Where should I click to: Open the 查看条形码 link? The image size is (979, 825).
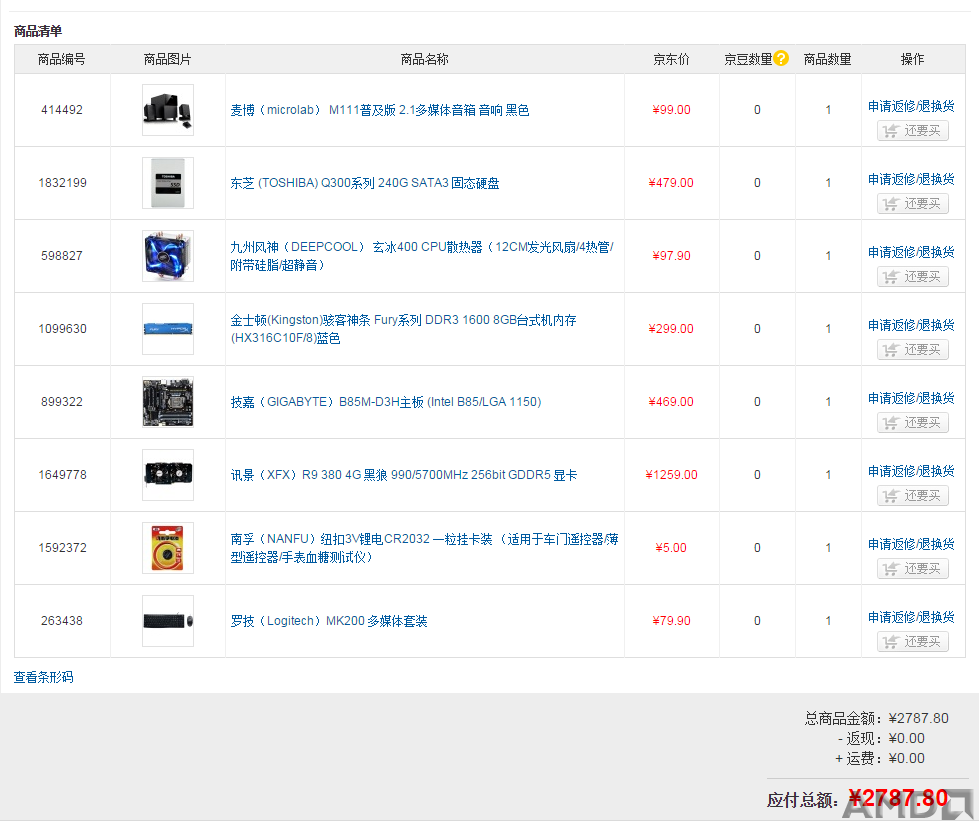[44, 678]
